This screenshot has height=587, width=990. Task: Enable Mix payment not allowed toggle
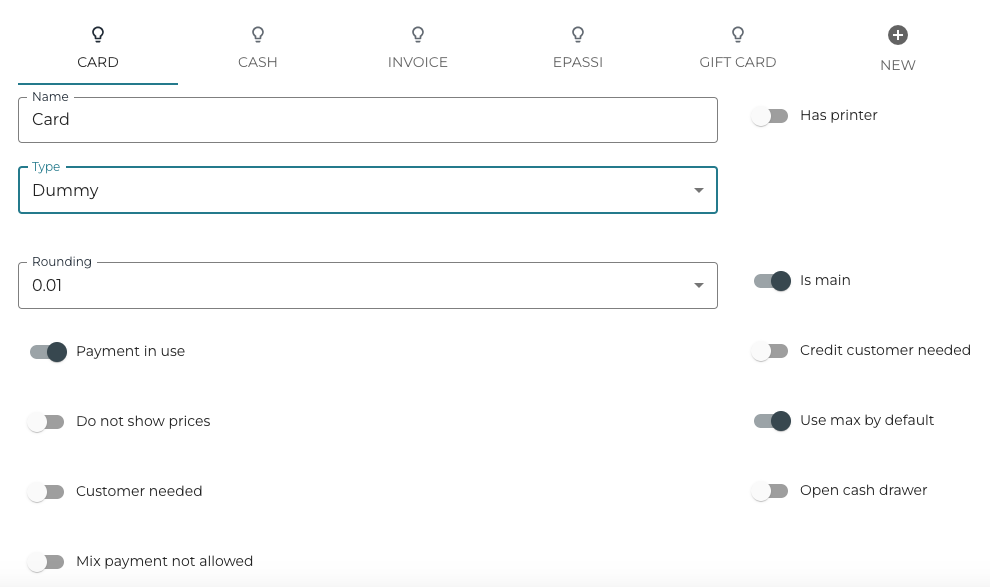point(46,562)
